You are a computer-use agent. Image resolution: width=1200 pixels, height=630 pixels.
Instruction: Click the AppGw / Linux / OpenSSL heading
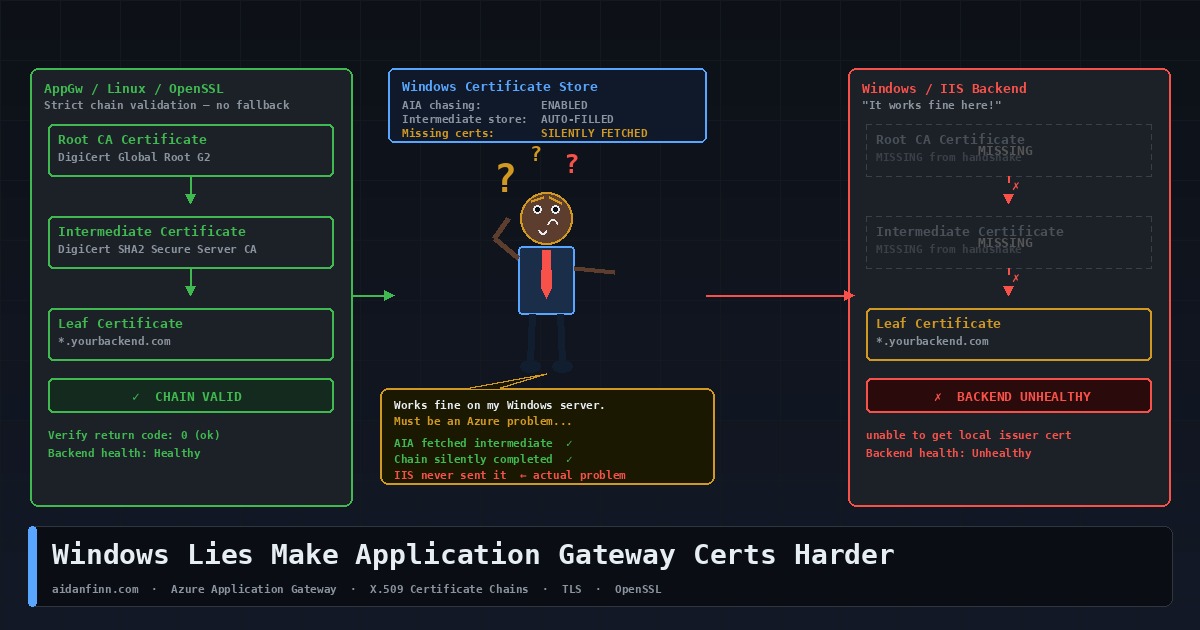tap(134, 89)
